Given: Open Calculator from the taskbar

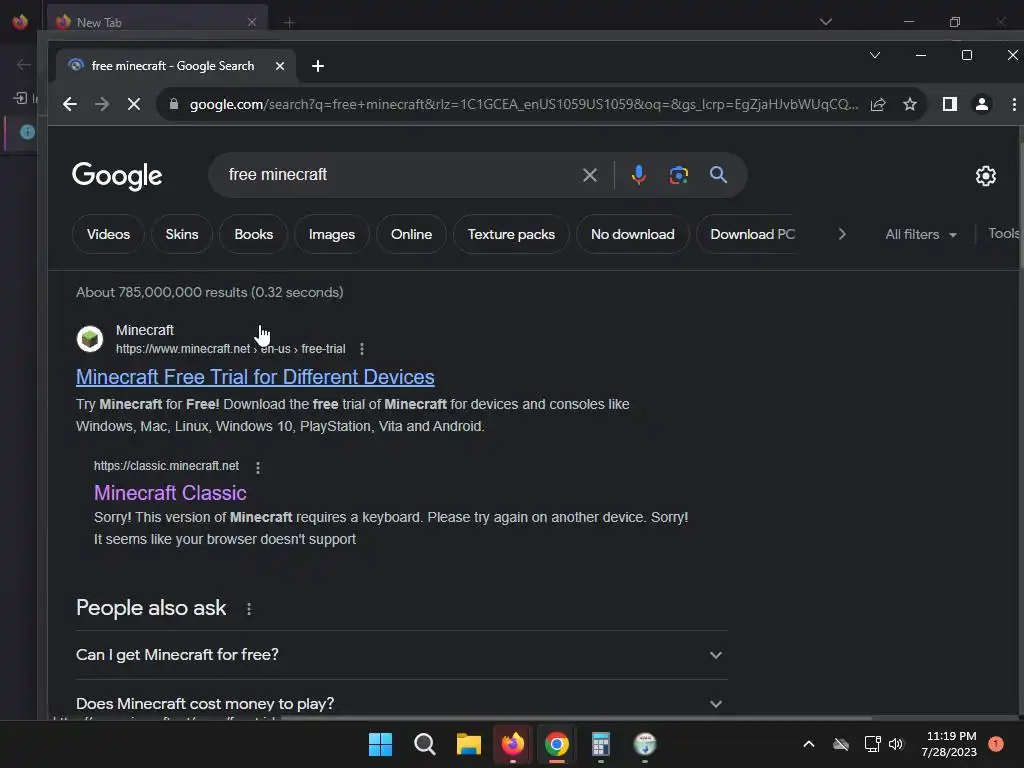Looking at the screenshot, I should point(601,744).
